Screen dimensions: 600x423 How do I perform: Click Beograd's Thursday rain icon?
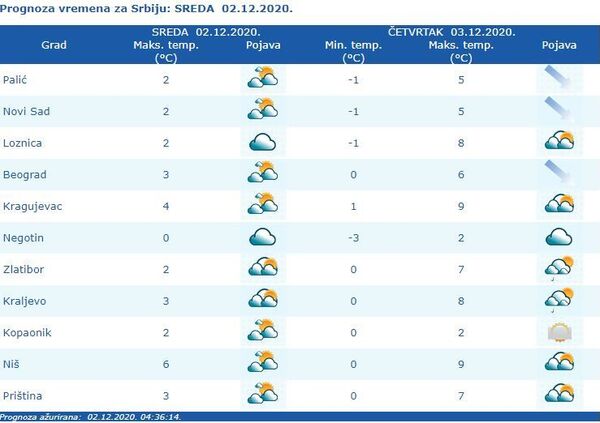(x=558, y=173)
